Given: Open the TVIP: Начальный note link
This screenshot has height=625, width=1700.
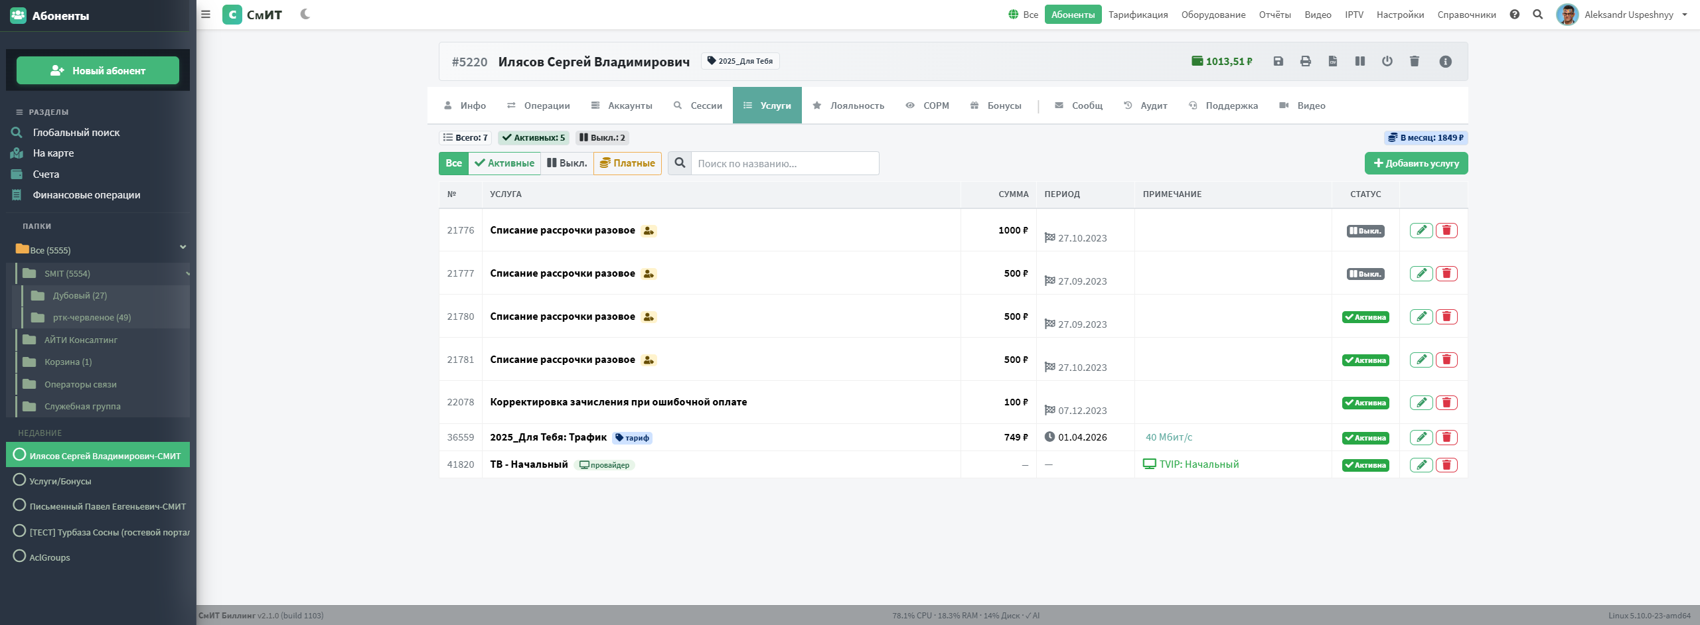Looking at the screenshot, I should [1191, 464].
